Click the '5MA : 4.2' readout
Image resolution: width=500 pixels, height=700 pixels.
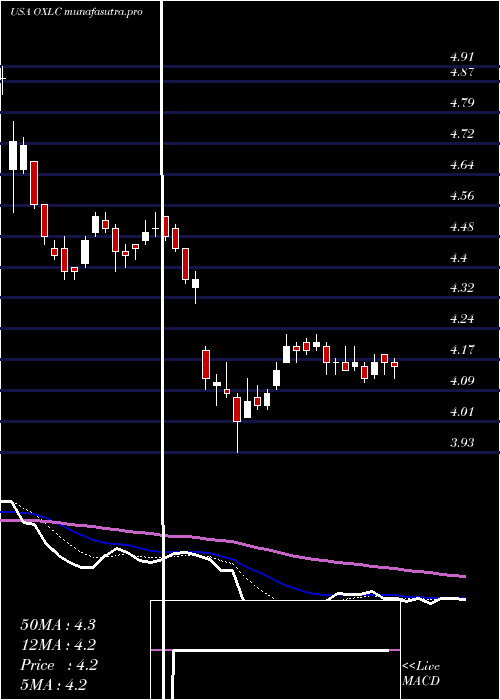(54, 685)
